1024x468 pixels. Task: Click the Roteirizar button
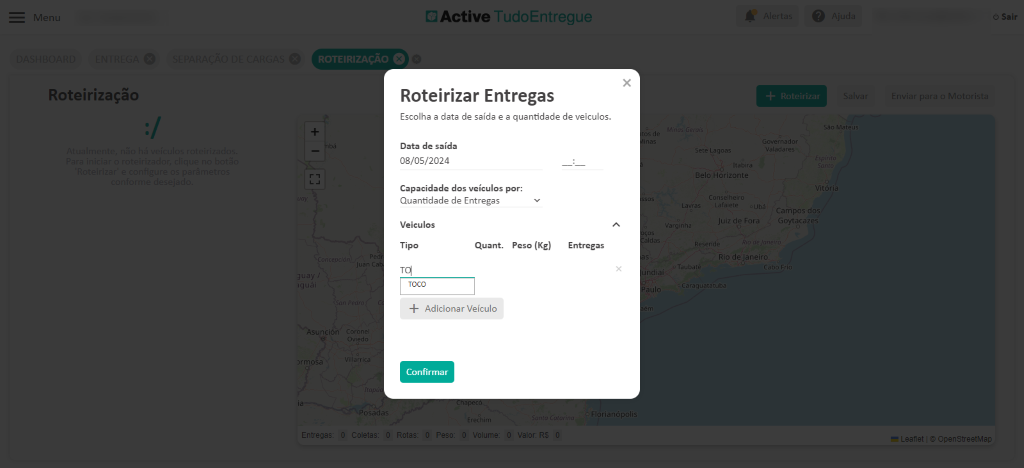[x=792, y=96]
